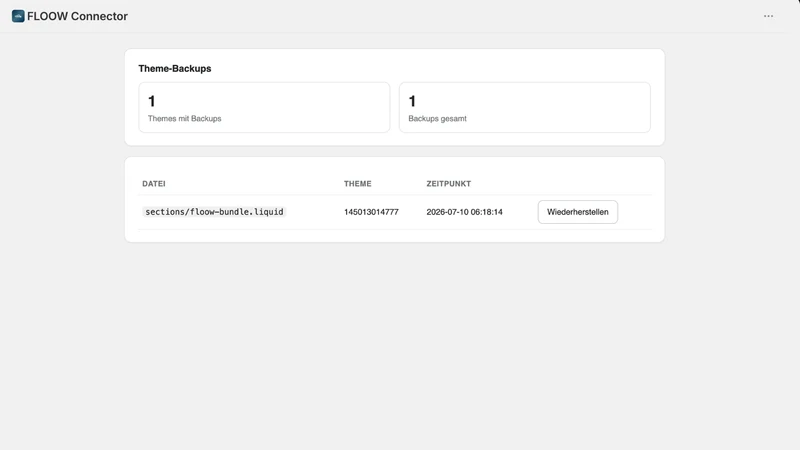Click timestamp 2026-07-10 06:18:14
The height and width of the screenshot is (450, 800).
point(464,212)
